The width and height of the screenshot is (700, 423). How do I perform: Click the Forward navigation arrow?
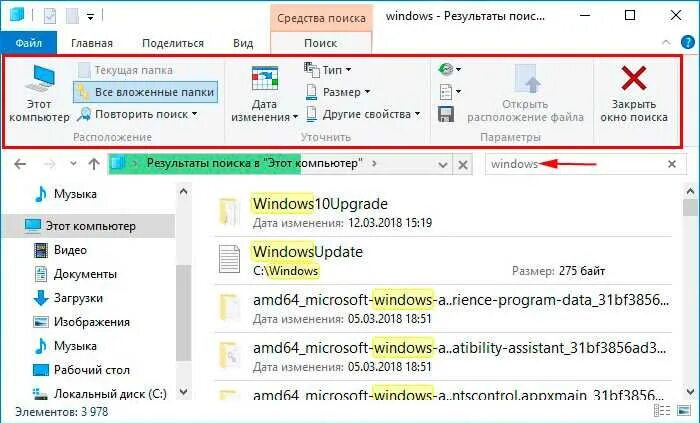point(49,164)
